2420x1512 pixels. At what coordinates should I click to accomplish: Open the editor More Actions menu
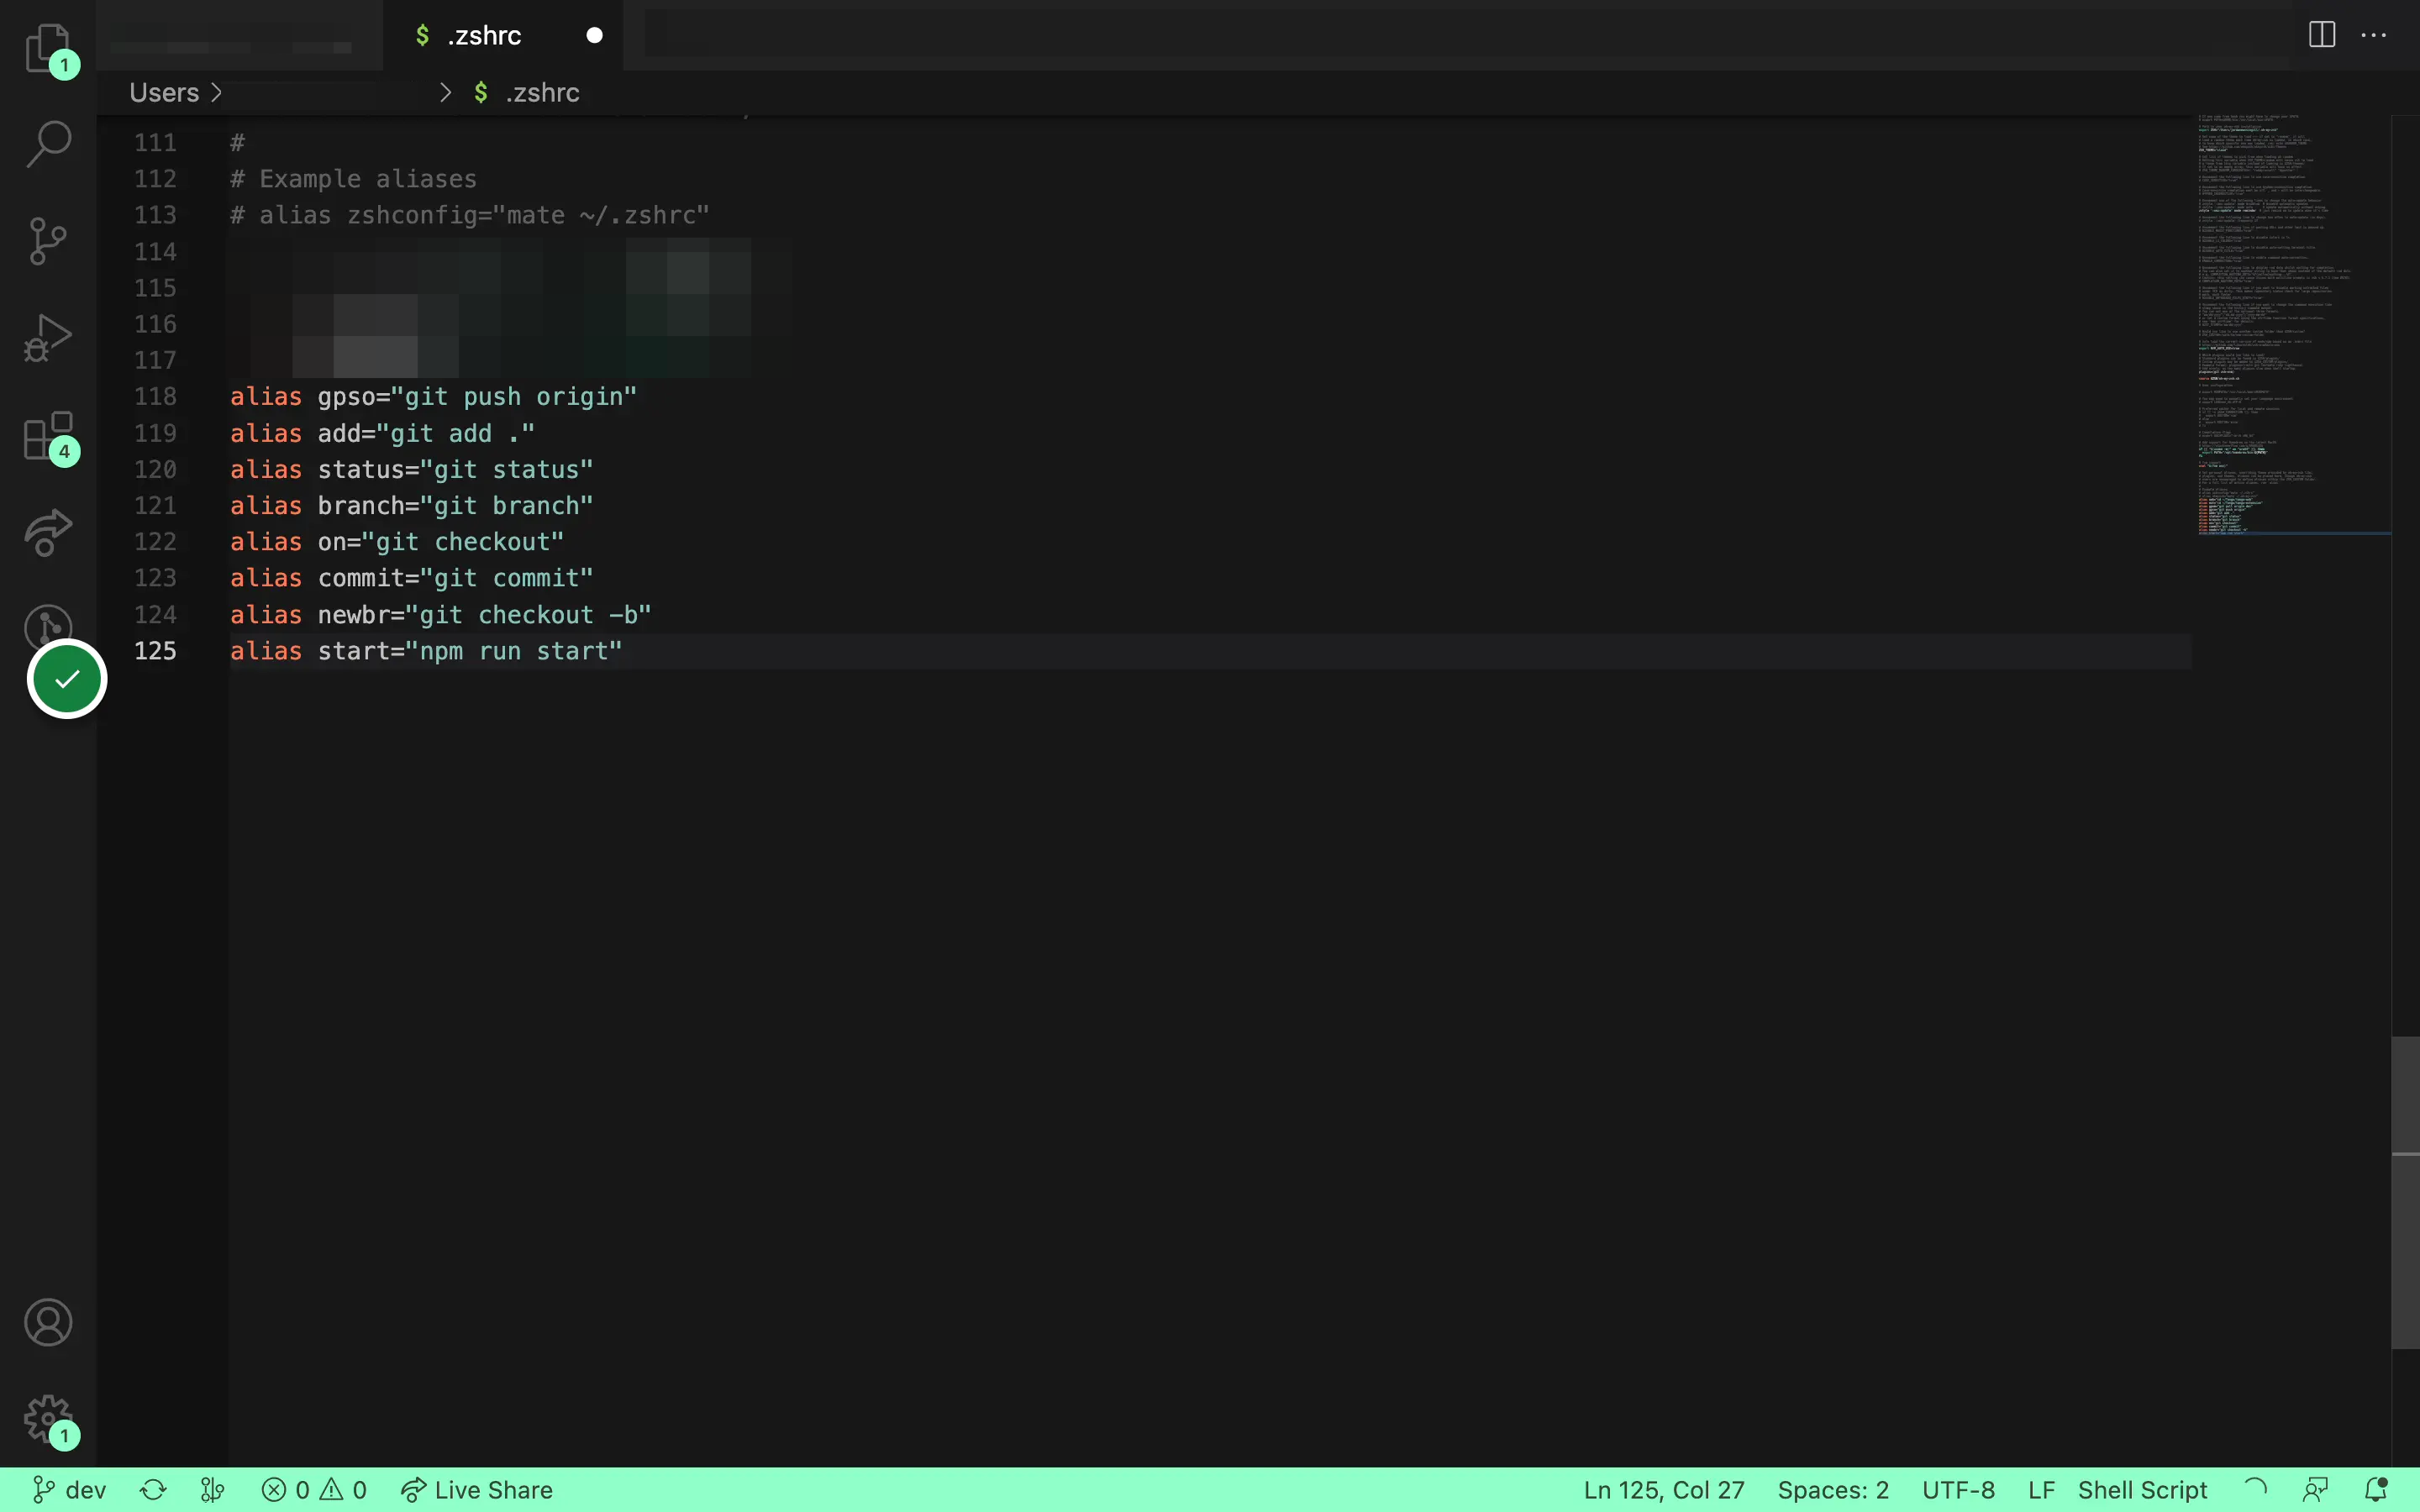click(x=2373, y=35)
